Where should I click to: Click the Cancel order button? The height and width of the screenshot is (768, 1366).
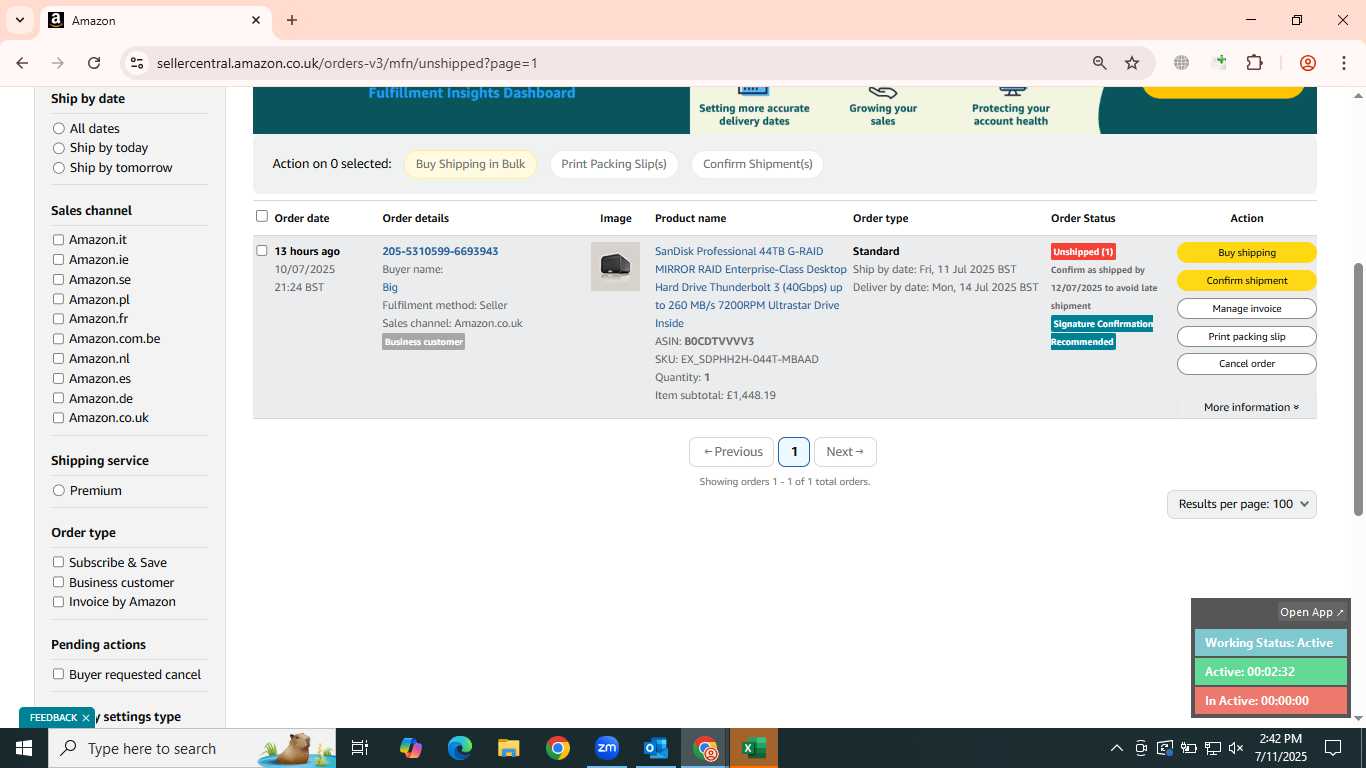point(1247,364)
